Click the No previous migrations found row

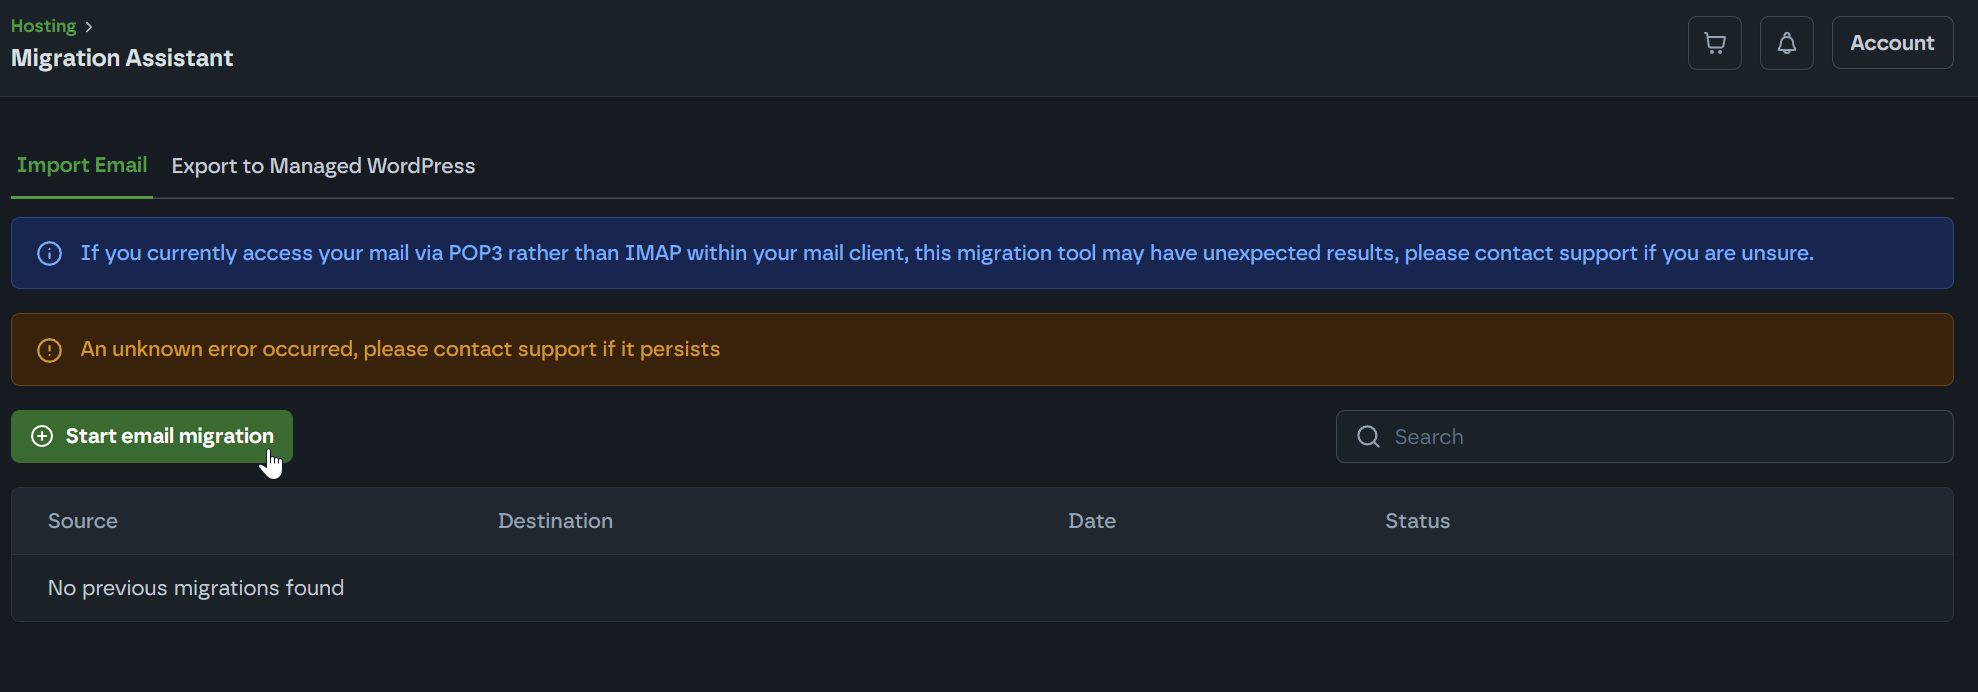pos(196,588)
